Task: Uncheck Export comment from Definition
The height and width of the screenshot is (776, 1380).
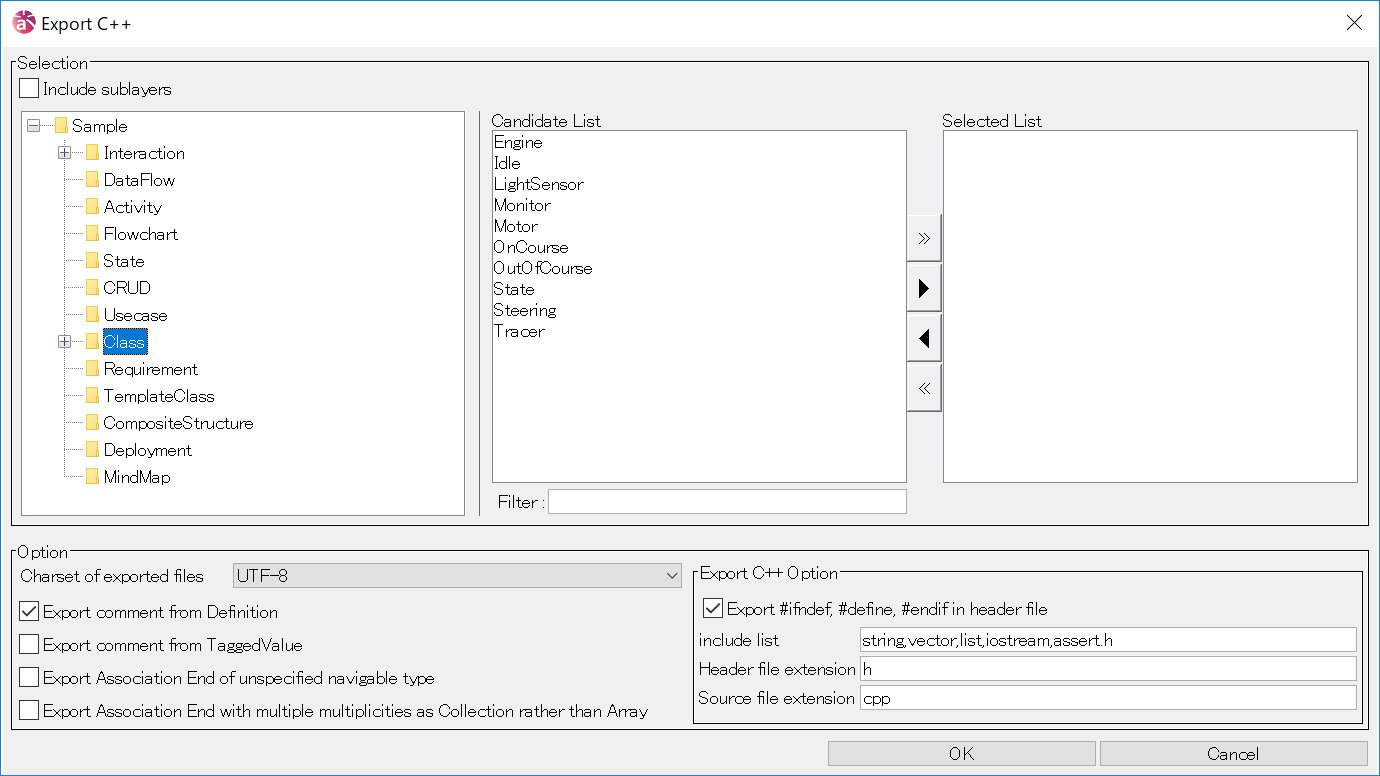Action: click(x=29, y=612)
